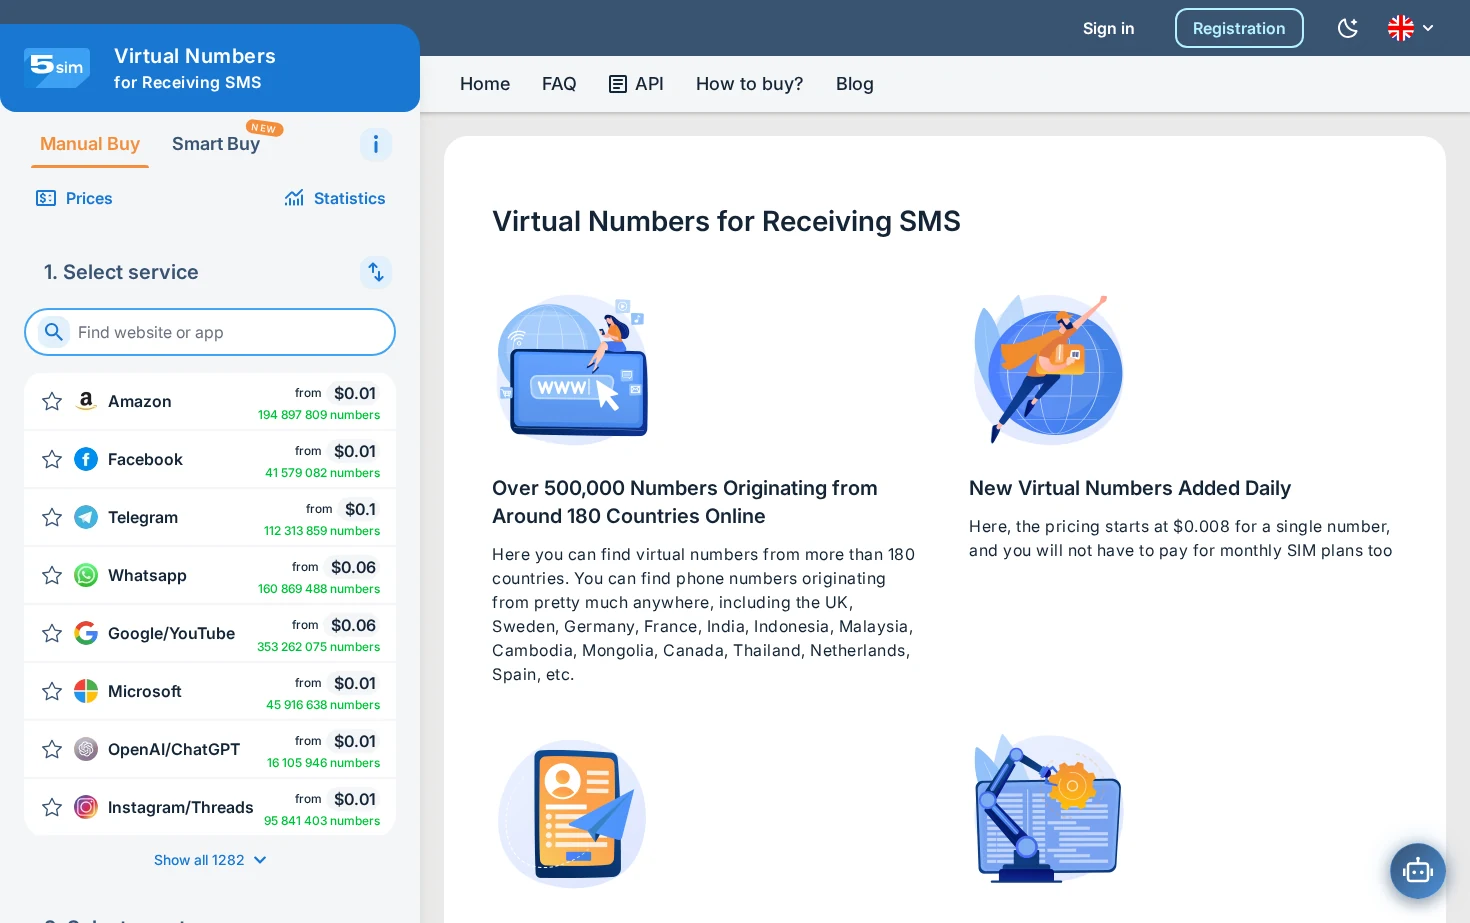Open the FAQ menu item

click(x=559, y=84)
